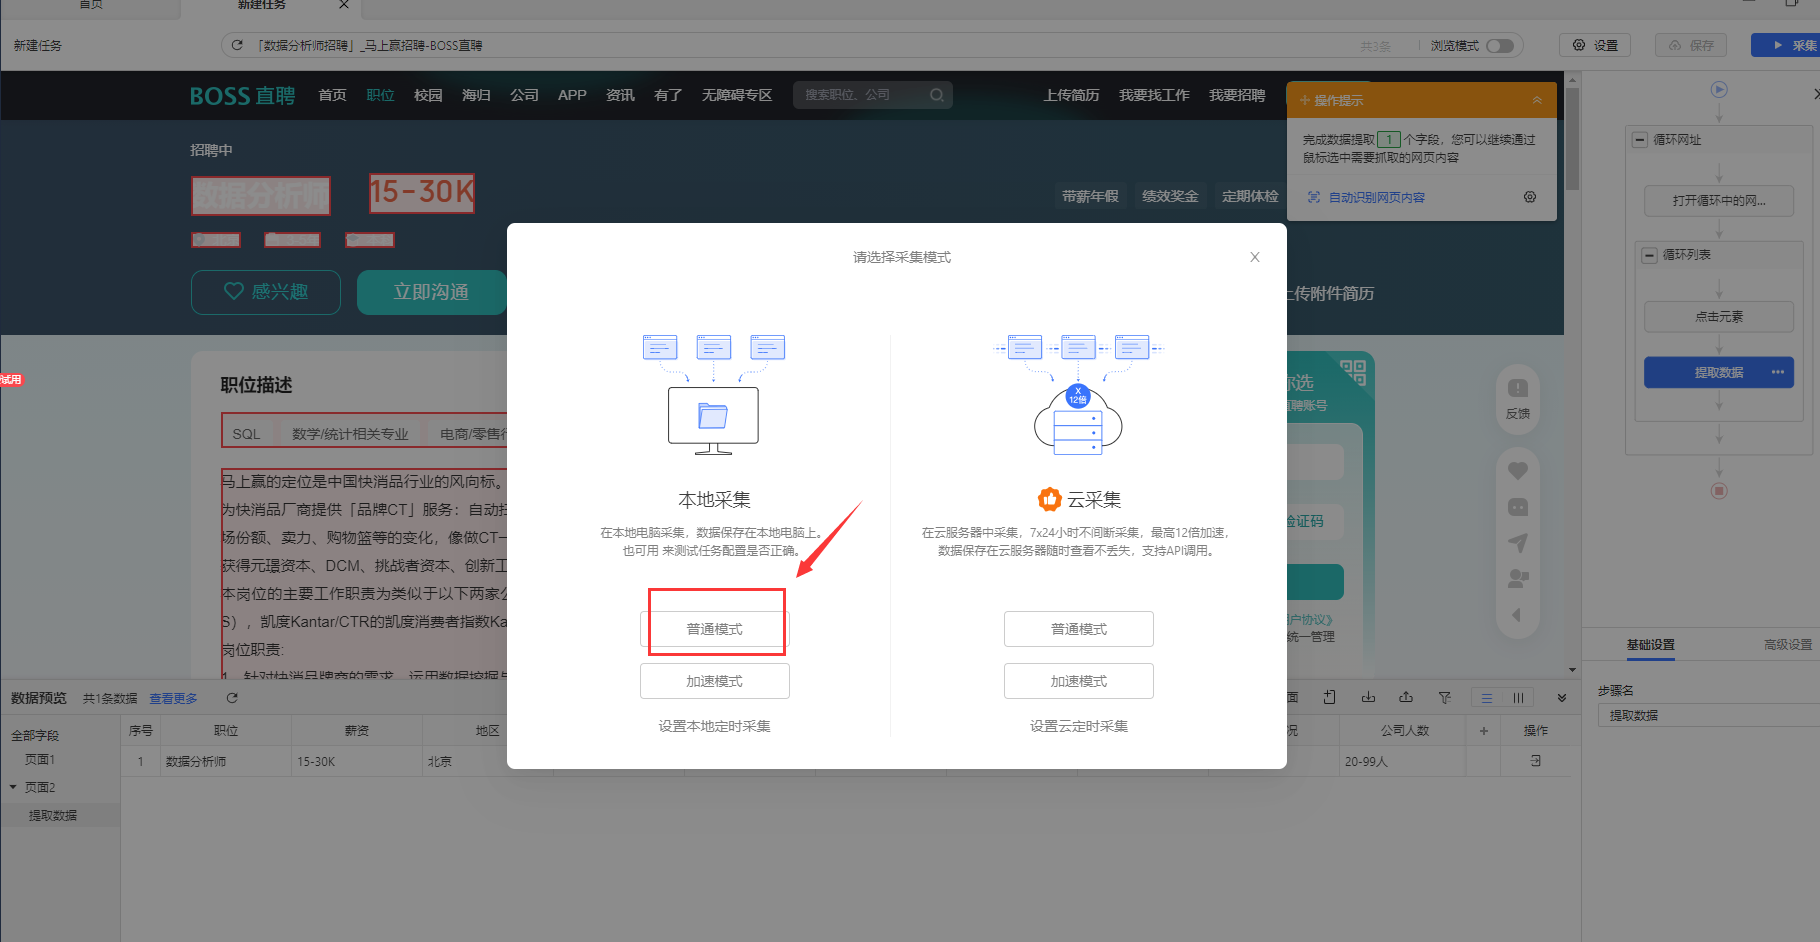Click the import download icon in preview toolbar
This screenshot has width=1820, height=942.
point(1368,698)
